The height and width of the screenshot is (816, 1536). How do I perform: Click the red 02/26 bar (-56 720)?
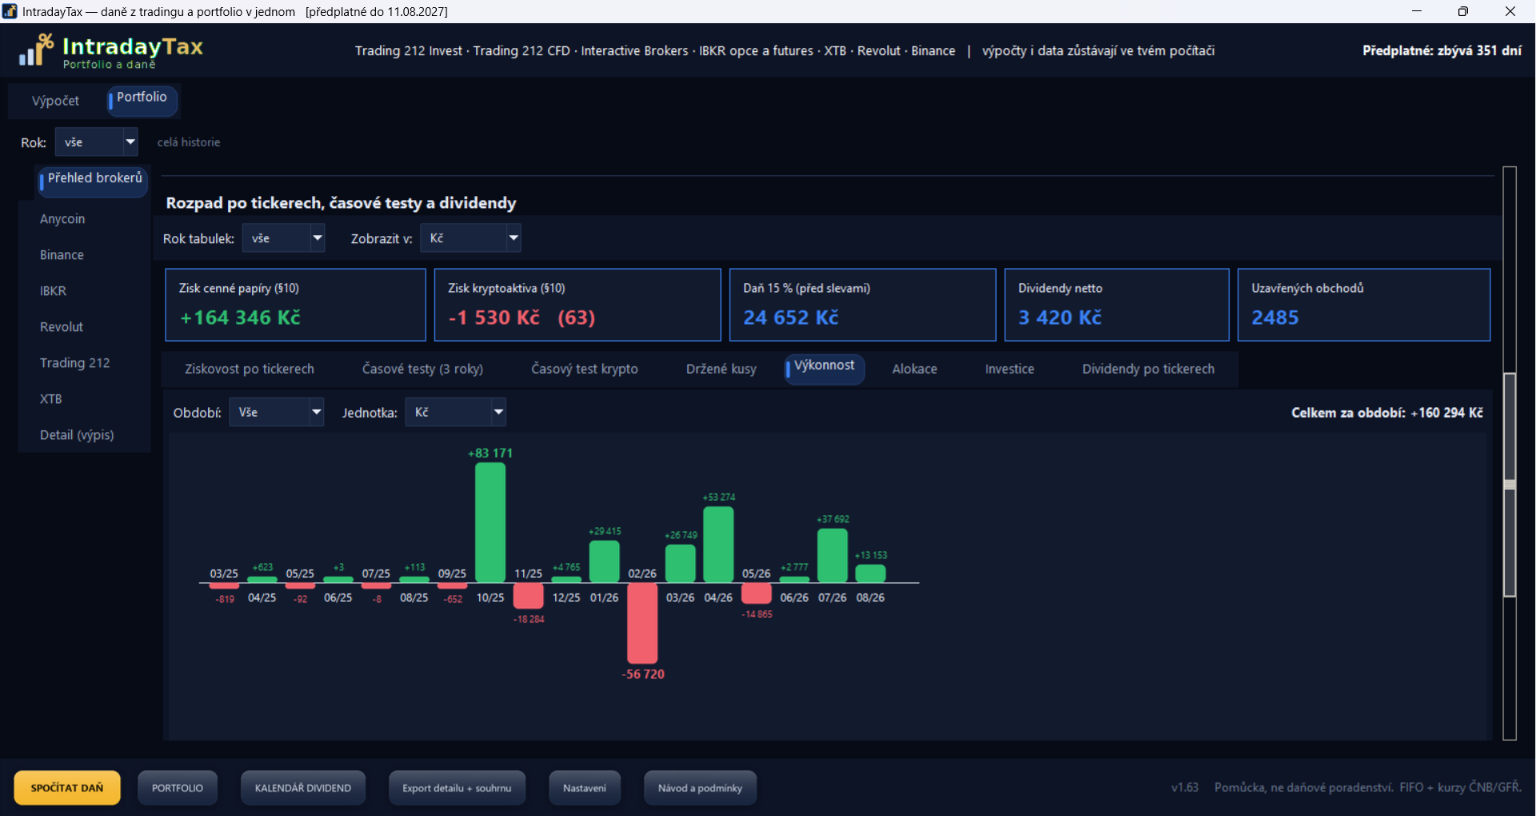coord(642,623)
